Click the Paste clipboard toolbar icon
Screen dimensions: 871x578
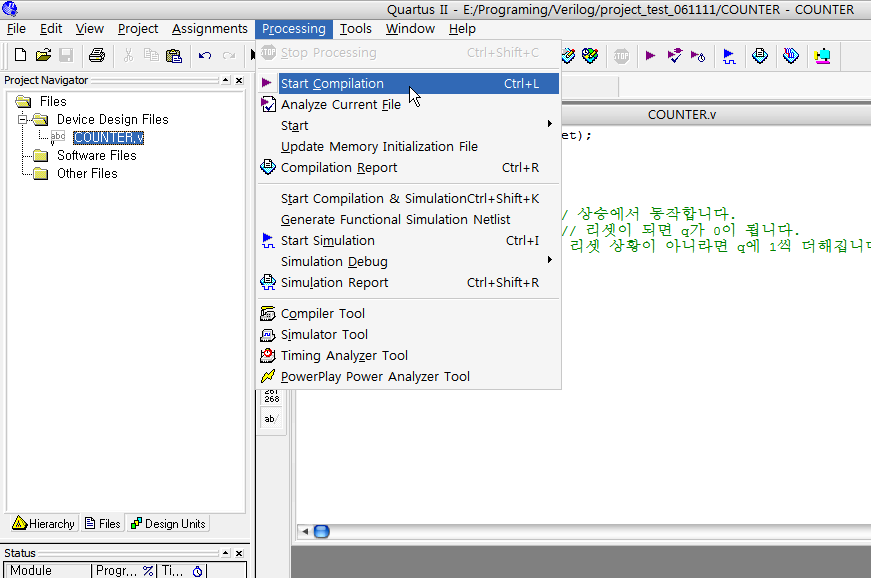(174, 55)
